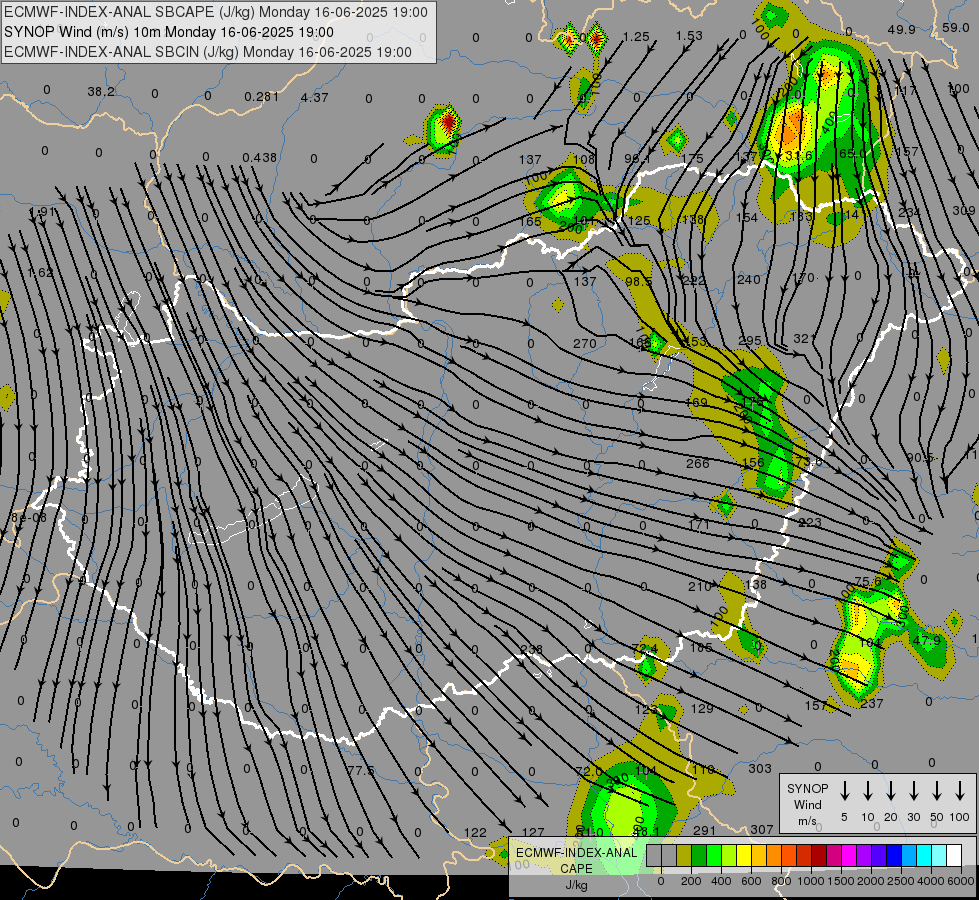Image resolution: width=979 pixels, height=900 pixels.
Task: Click the 1500 tick on CAPE scale
Action: tap(841, 881)
